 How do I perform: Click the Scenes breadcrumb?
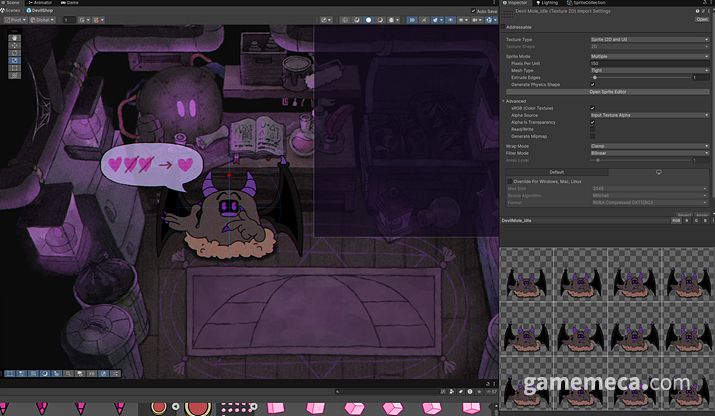click(x=10, y=10)
